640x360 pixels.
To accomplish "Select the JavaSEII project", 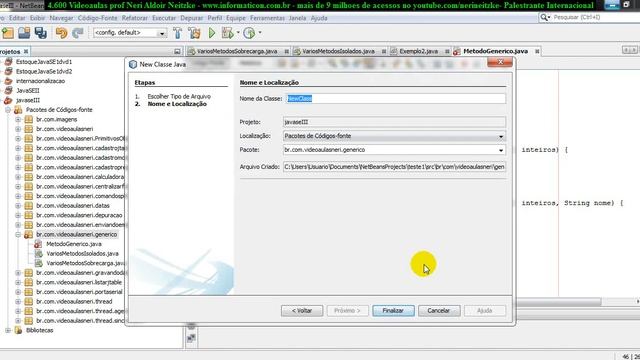I will [27, 91].
